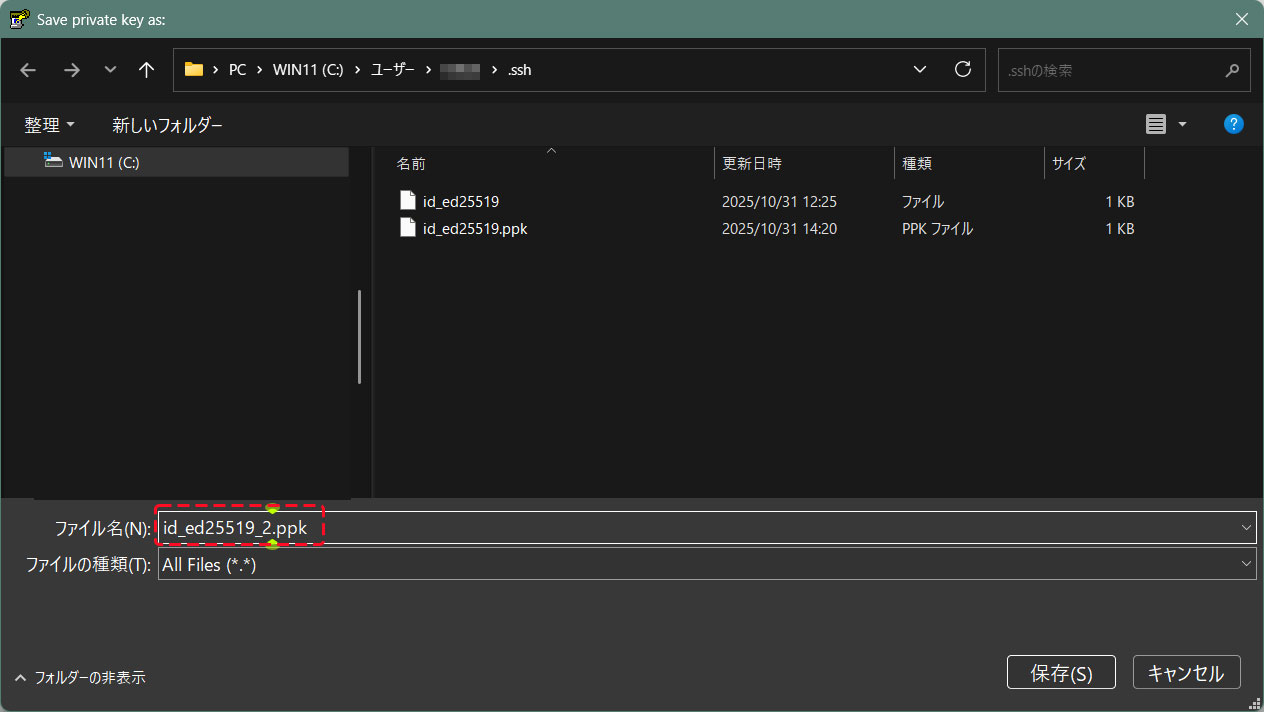Click the view layout icon
1264x712 pixels.
pos(1156,124)
